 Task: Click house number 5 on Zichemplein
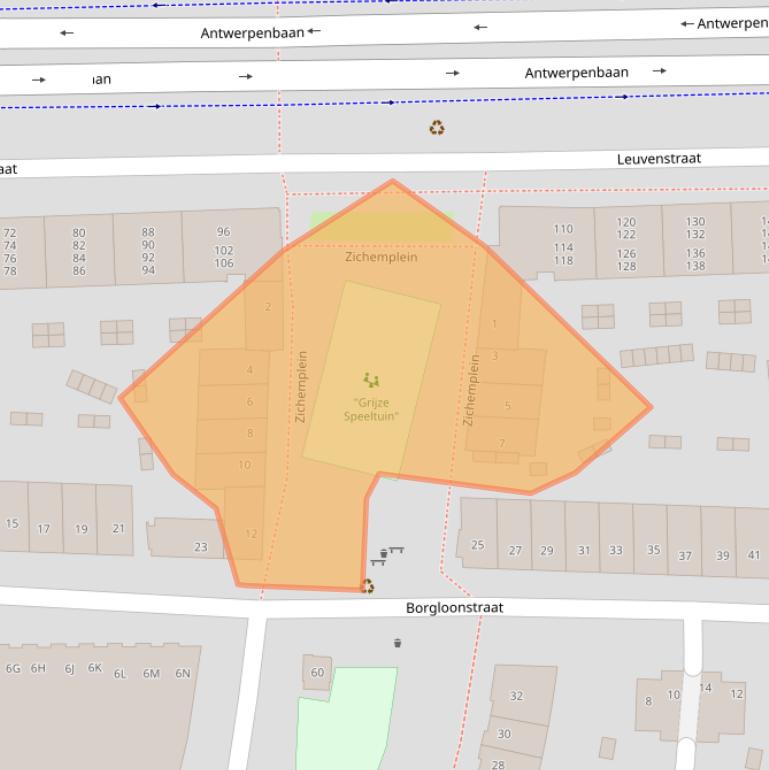(x=507, y=406)
